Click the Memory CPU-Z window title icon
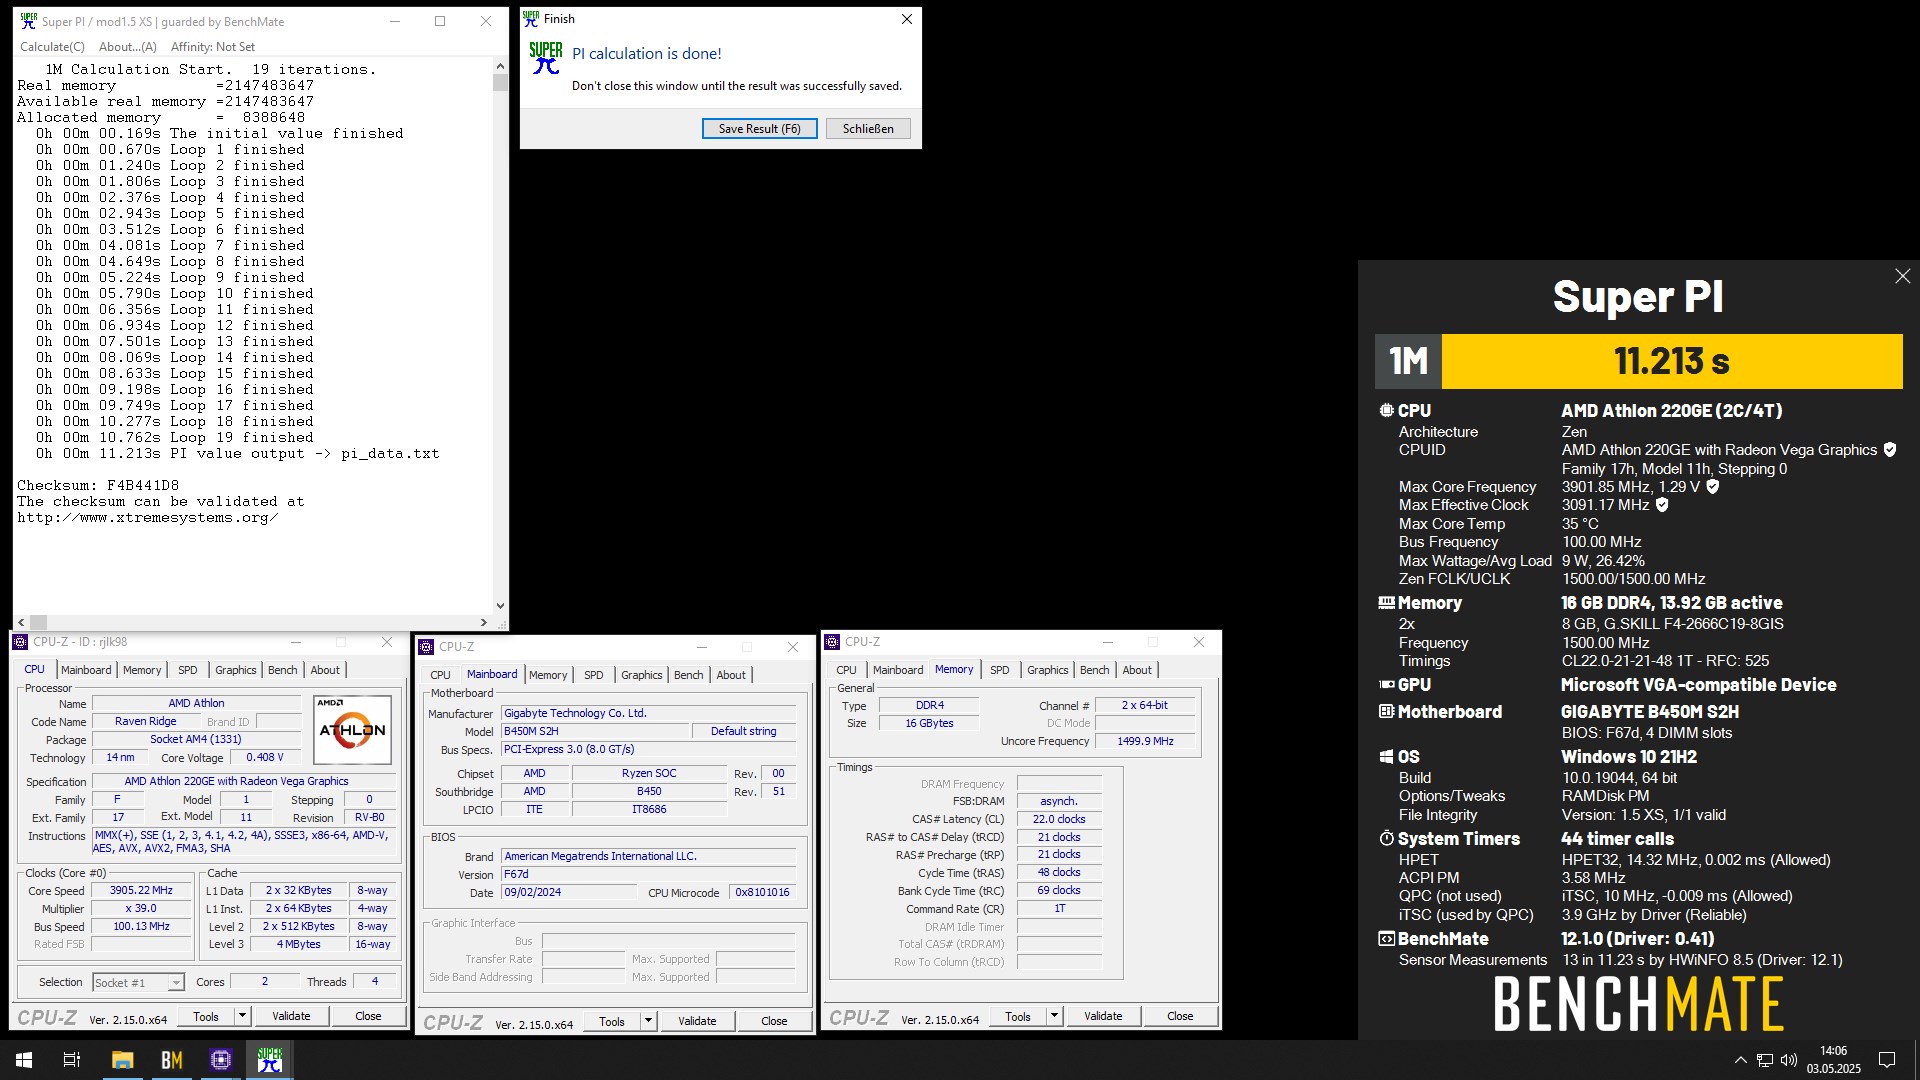The height and width of the screenshot is (1080, 1920). coord(832,642)
